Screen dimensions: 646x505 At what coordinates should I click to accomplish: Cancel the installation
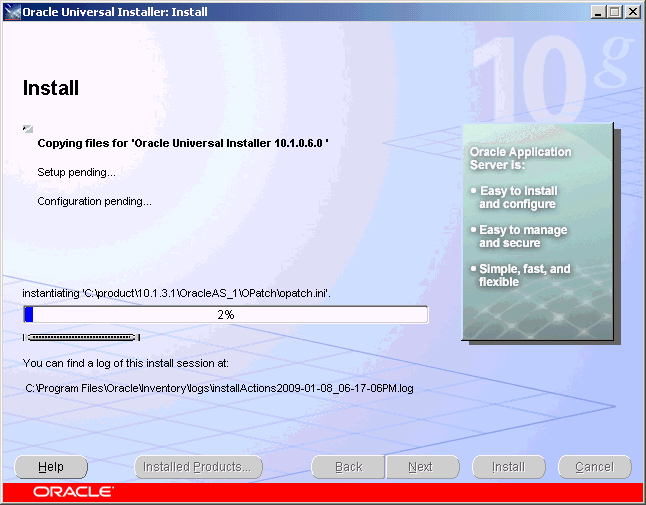[x=595, y=467]
